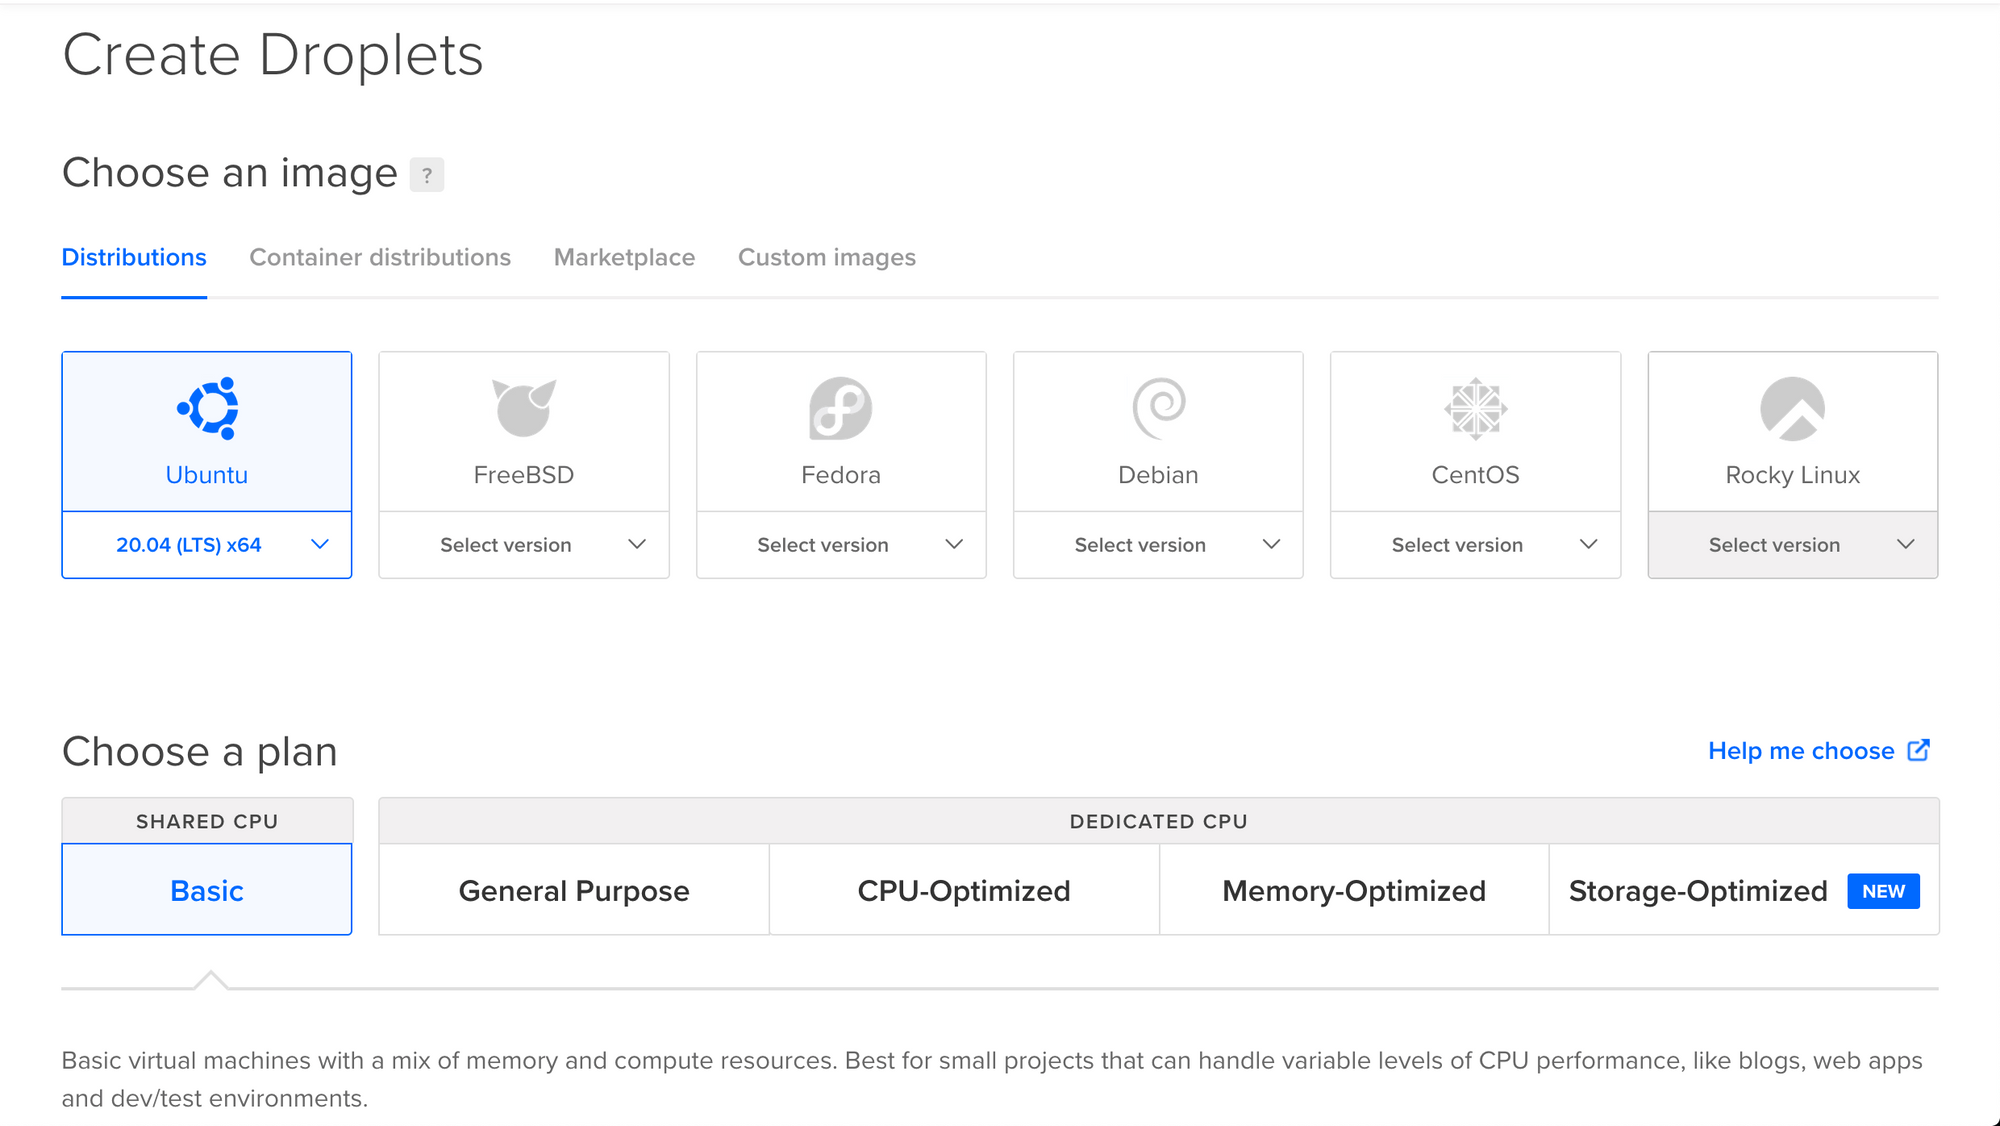This screenshot has width=2000, height=1126.
Task: Select the Basic shared CPU plan
Action: (x=207, y=890)
